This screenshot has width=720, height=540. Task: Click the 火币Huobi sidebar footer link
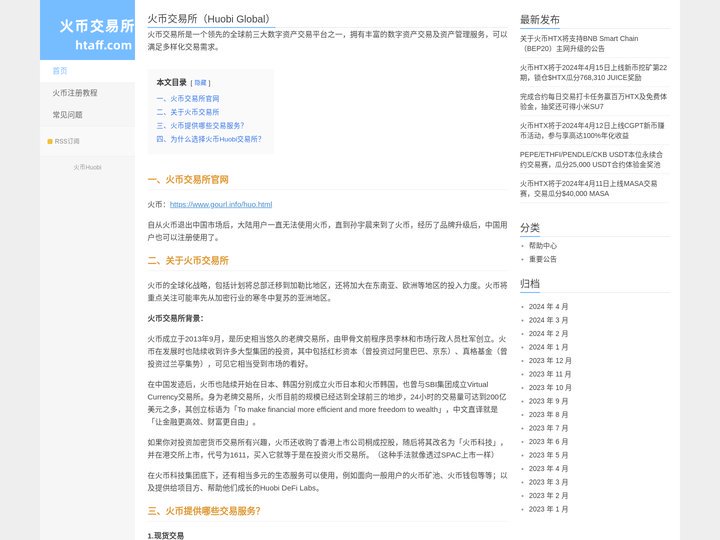click(87, 167)
